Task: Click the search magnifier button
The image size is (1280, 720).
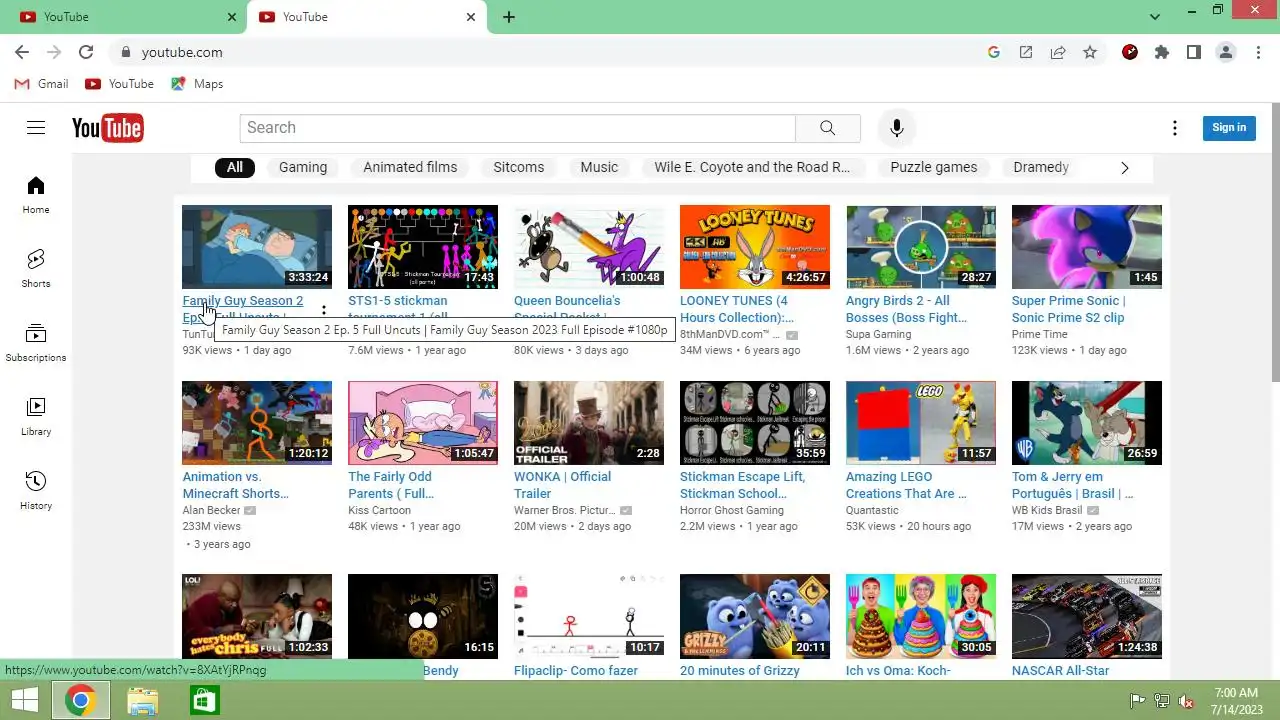Action: 827,128
